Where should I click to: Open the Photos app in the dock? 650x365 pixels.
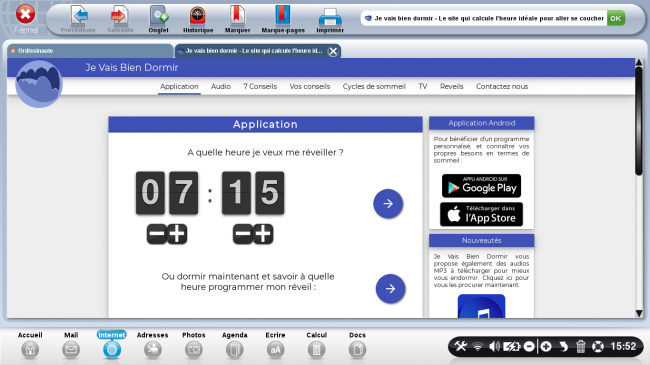pos(194,345)
